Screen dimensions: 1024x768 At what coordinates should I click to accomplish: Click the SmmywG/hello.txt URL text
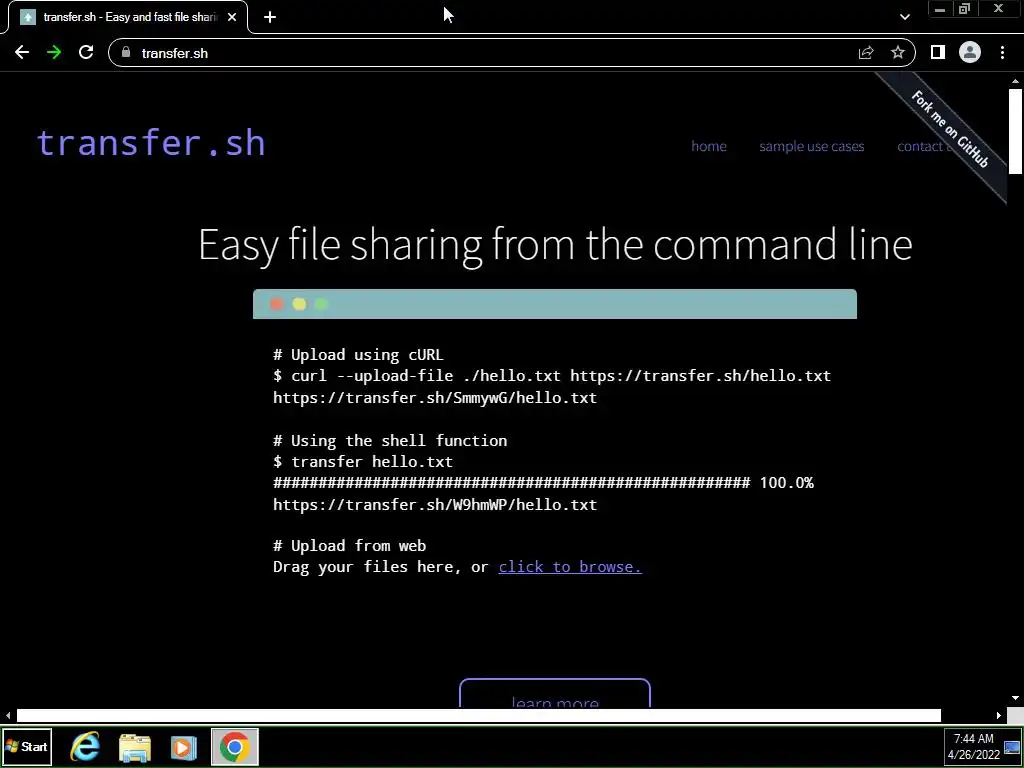(x=435, y=398)
